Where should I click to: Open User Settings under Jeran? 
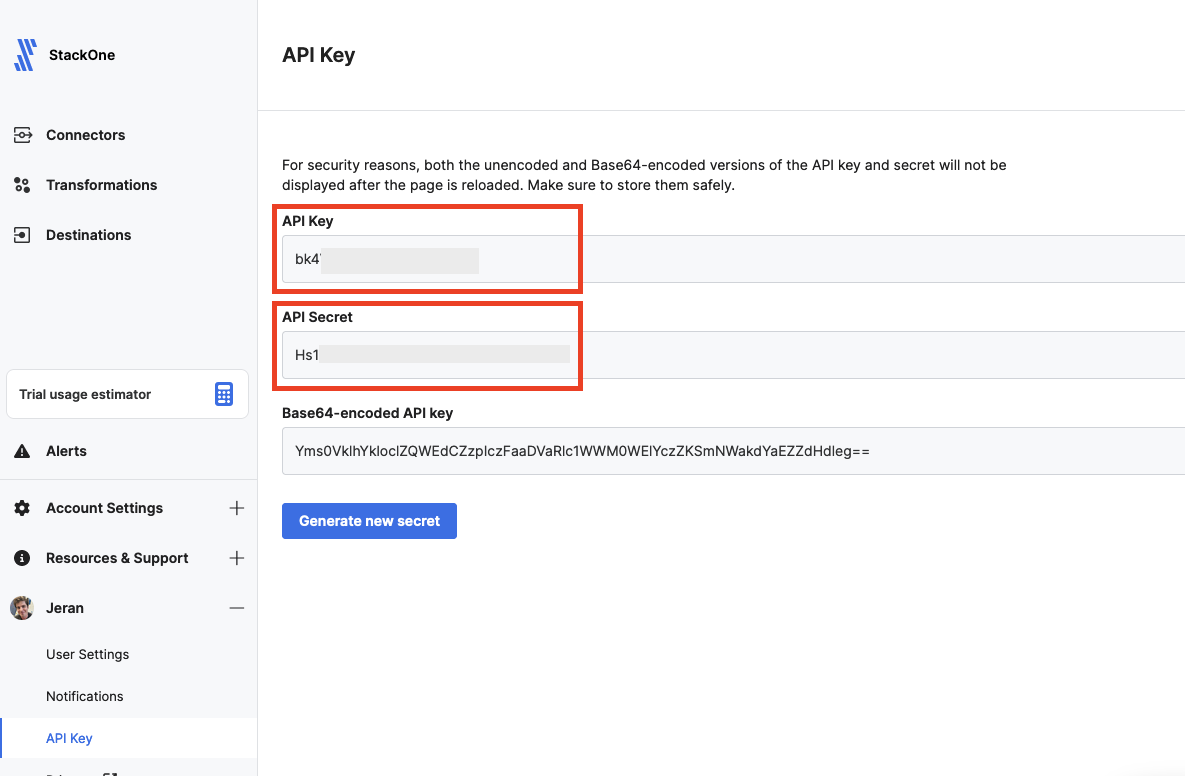click(x=87, y=653)
